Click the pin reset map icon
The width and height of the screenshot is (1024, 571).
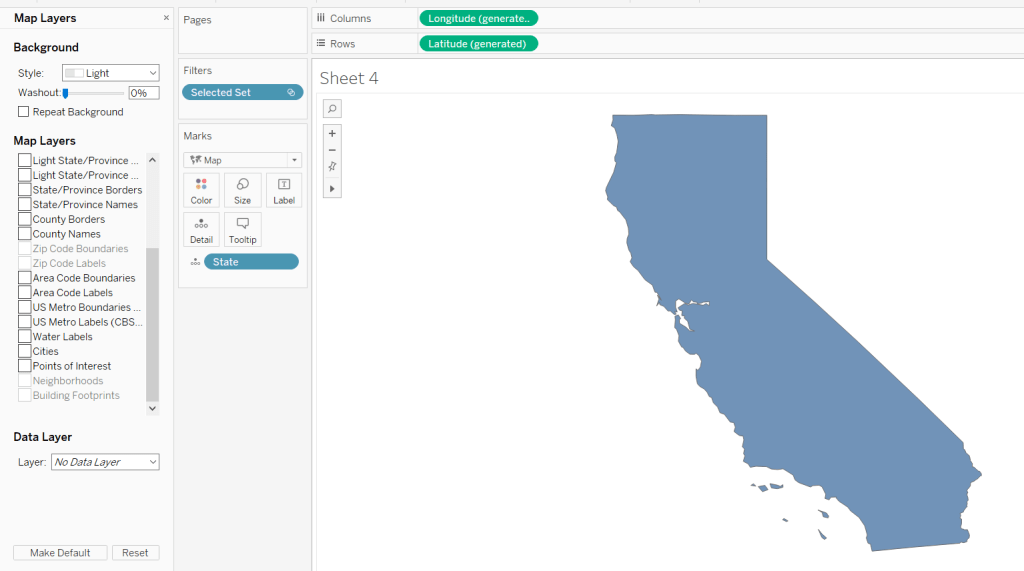pos(333,168)
